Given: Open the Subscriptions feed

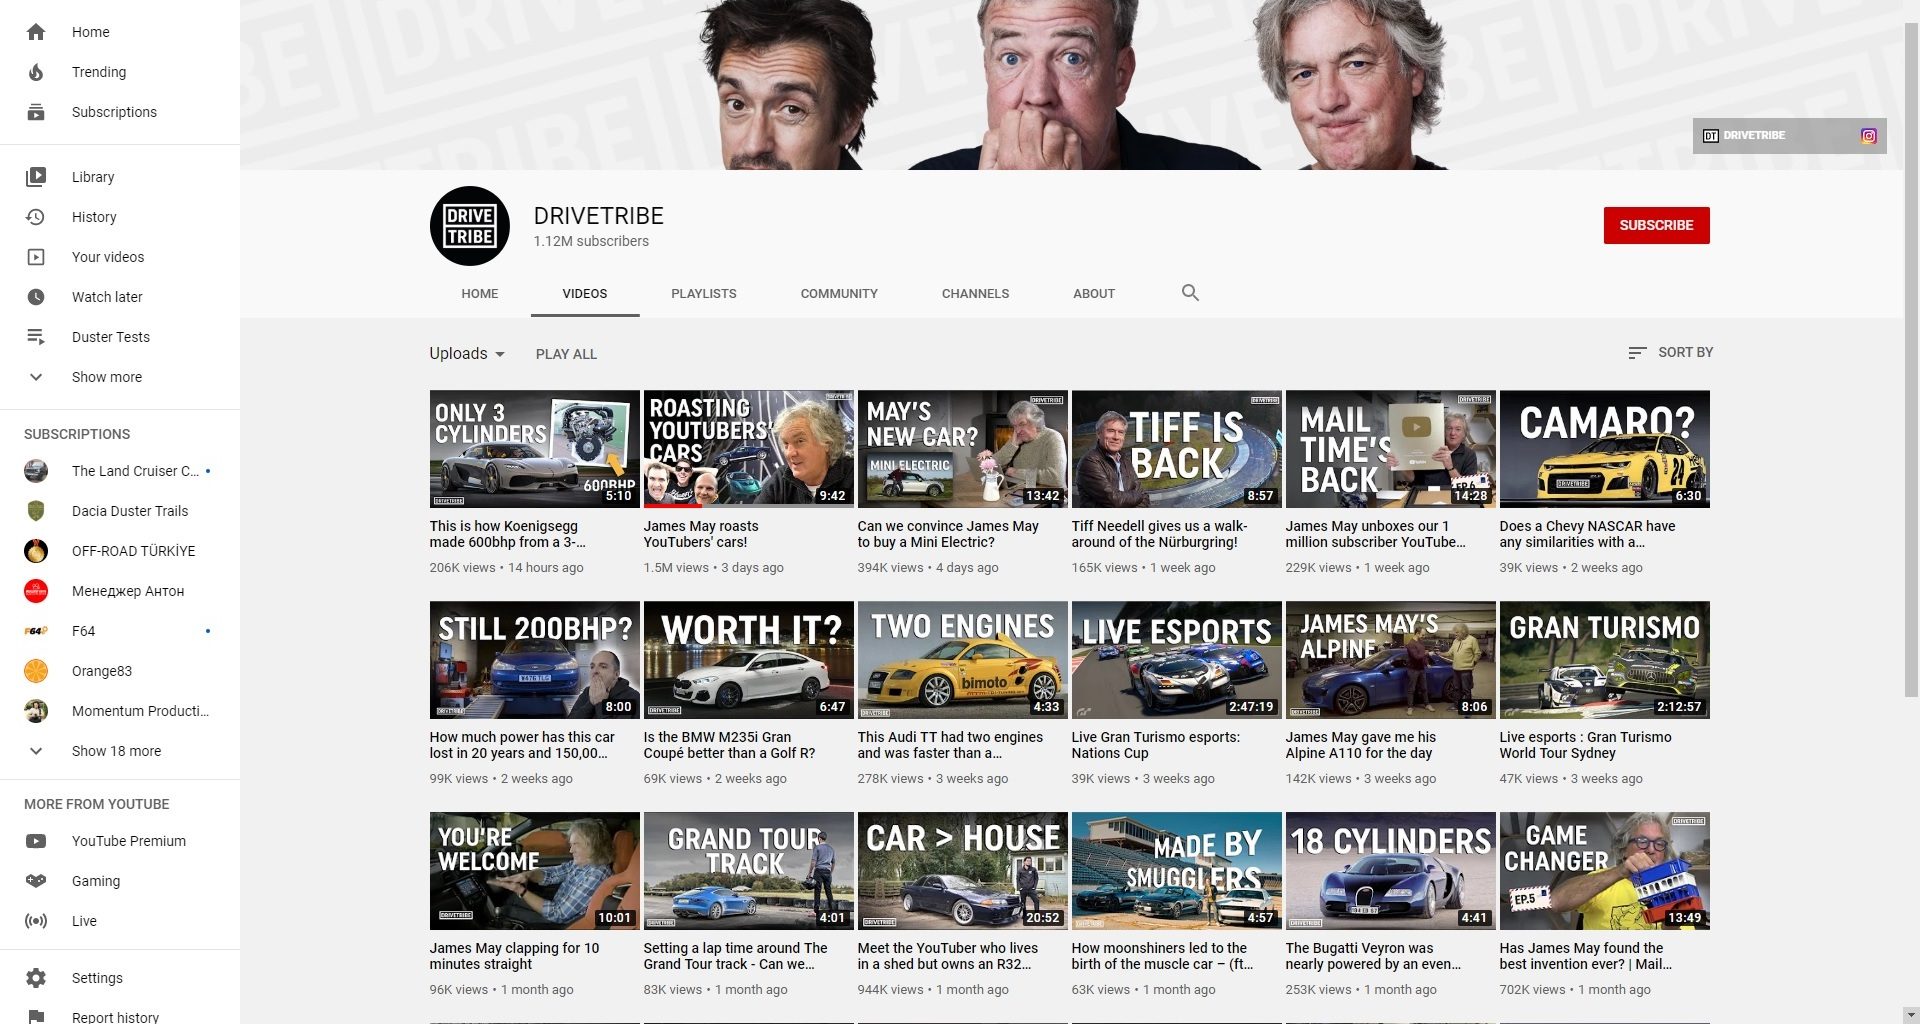Looking at the screenshot, I should pyautogui.click(x=113, y=112).
